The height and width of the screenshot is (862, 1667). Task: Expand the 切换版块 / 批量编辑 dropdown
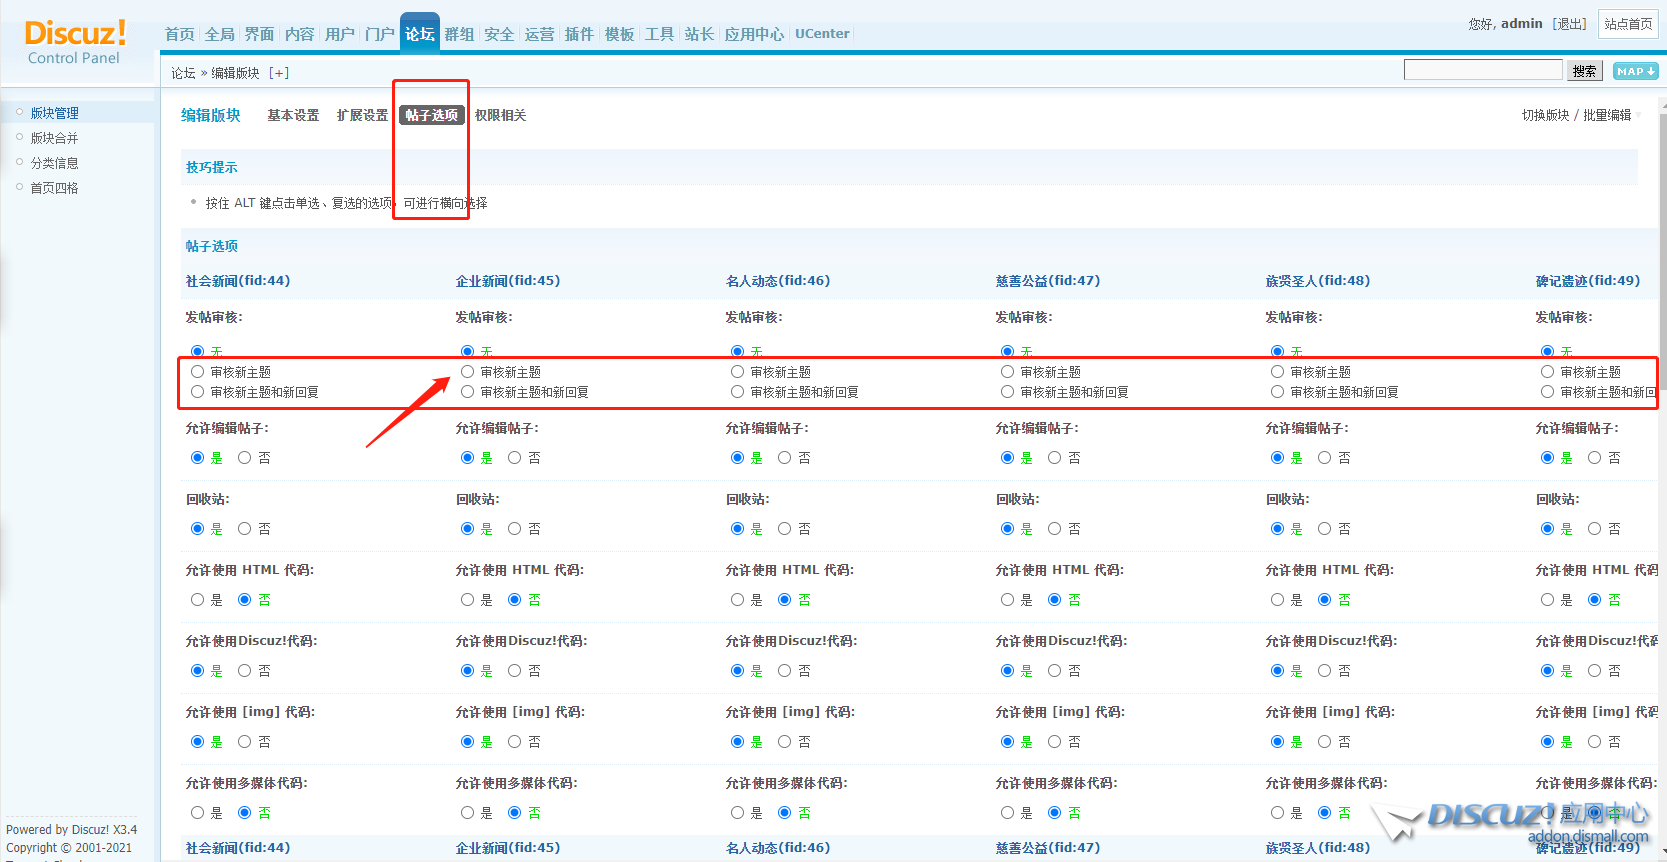click(1577, 115)
